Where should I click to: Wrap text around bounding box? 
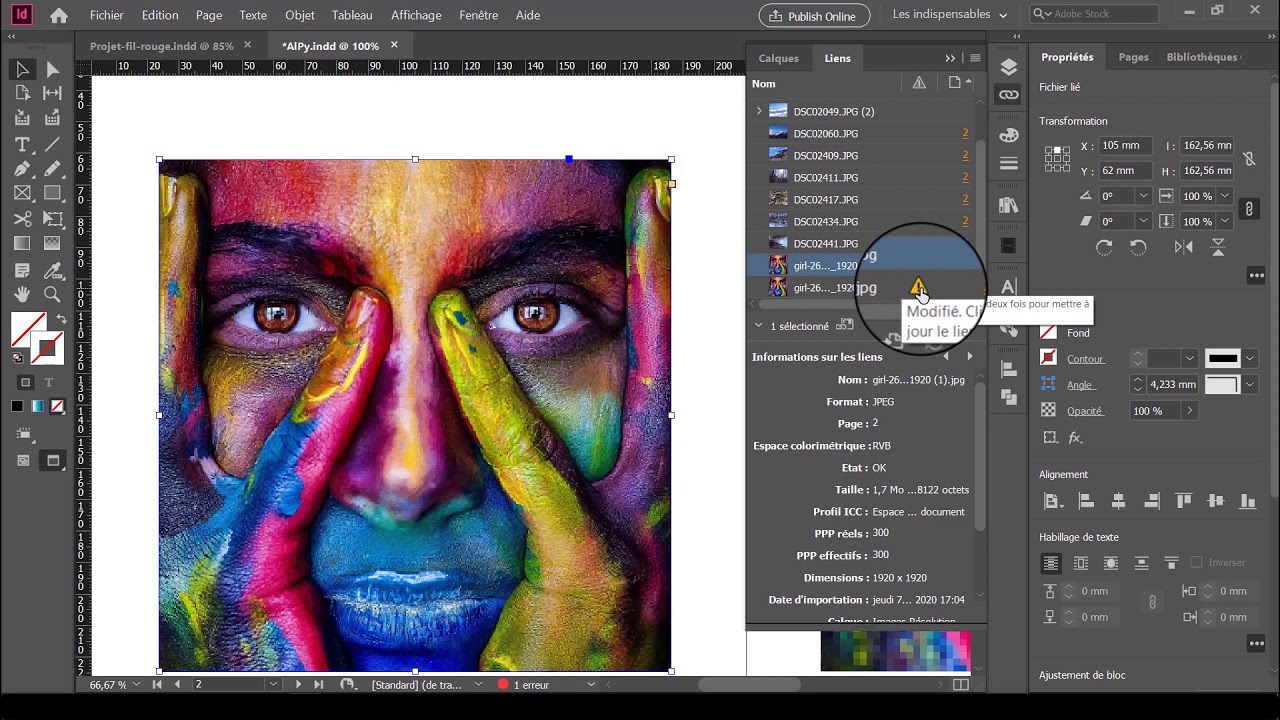pyautogui.click(x=1081, y=563)
